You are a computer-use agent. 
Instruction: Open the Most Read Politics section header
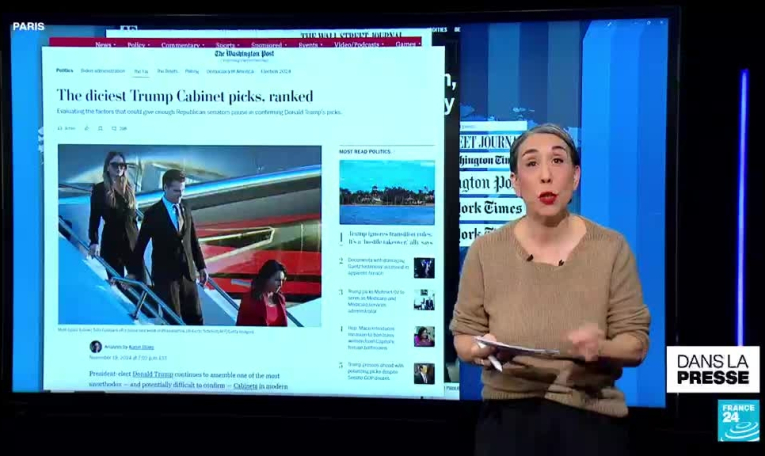[365, 152]
